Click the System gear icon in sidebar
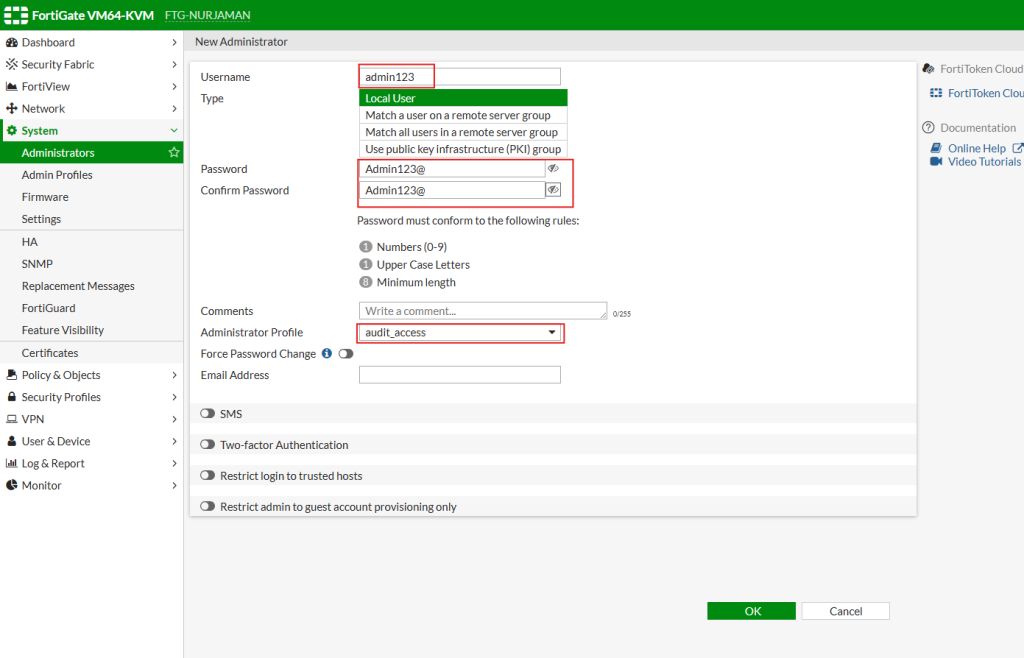 click(12, 131)
